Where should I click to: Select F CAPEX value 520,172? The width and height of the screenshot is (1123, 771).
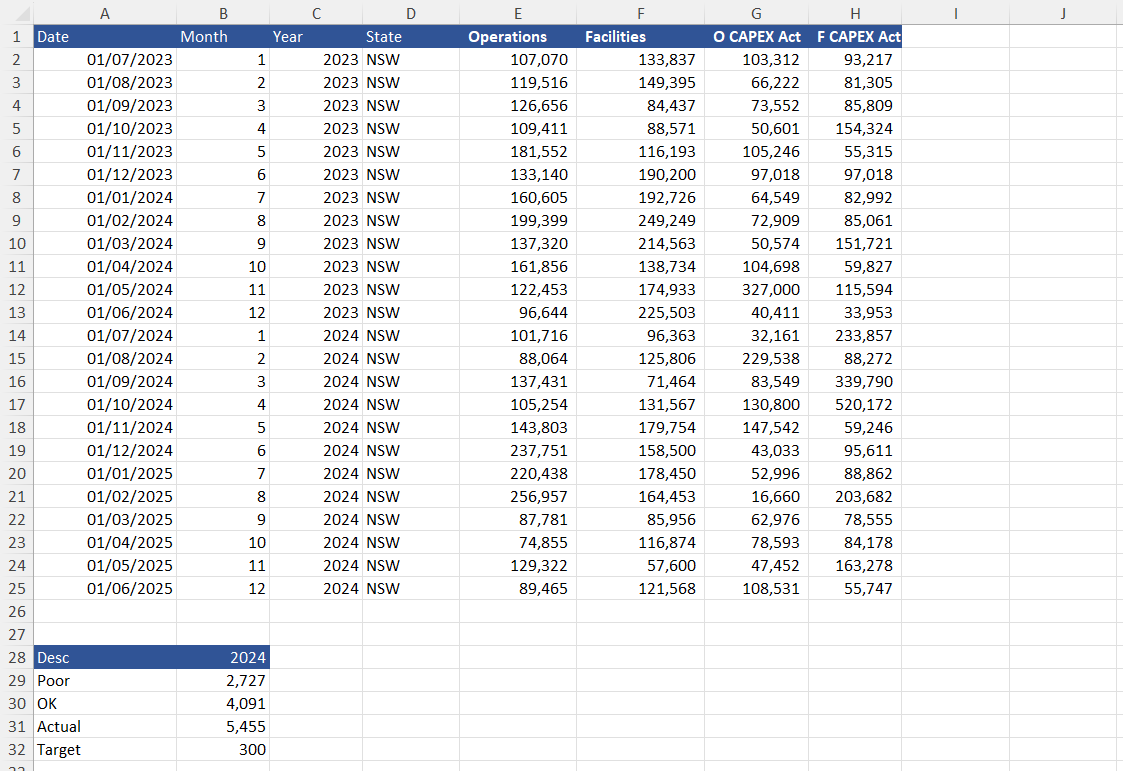[855, 404]
